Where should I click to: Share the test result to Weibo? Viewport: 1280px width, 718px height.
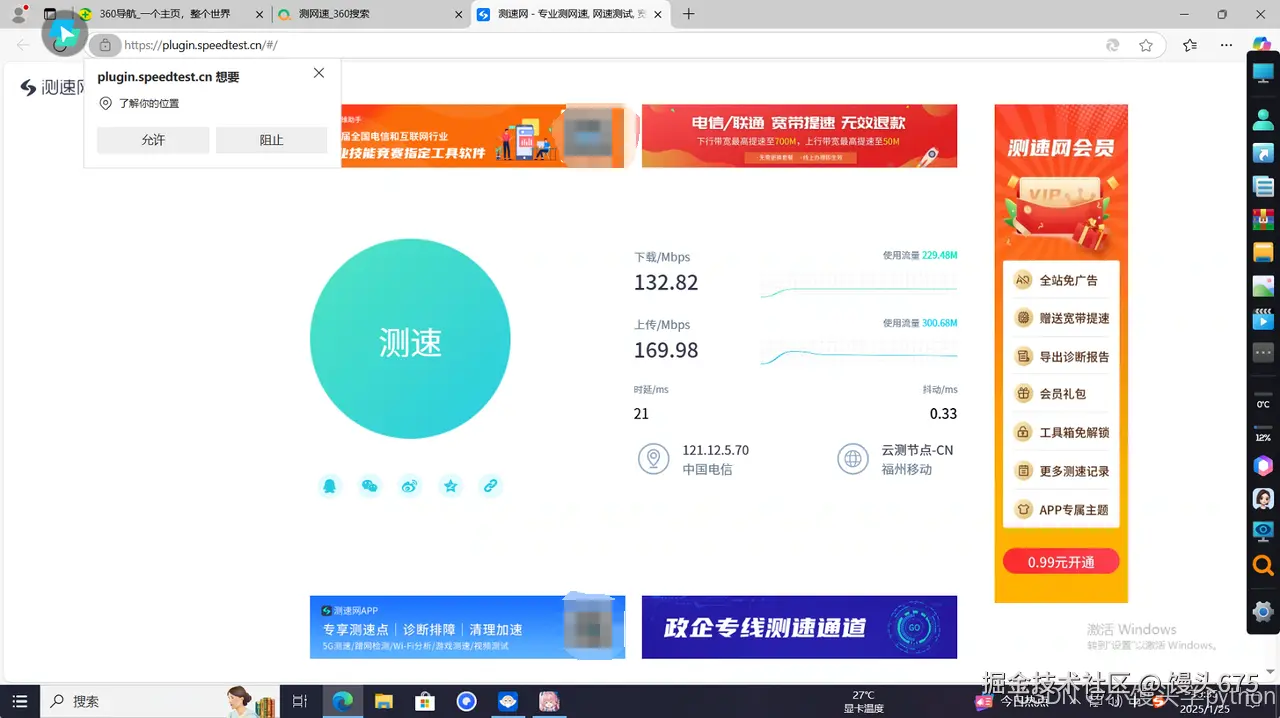click(409, 486)
